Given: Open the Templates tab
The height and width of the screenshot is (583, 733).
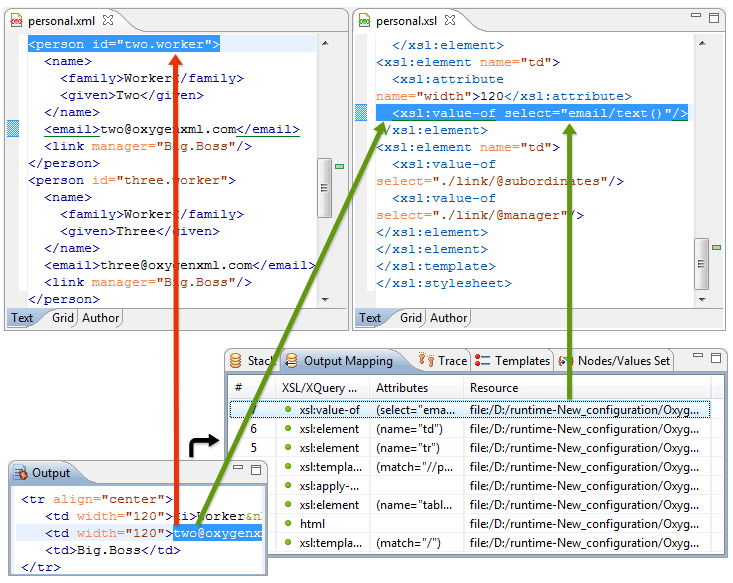Looking at the screenshot, I should pyautogui.click(x=522, y=361).
